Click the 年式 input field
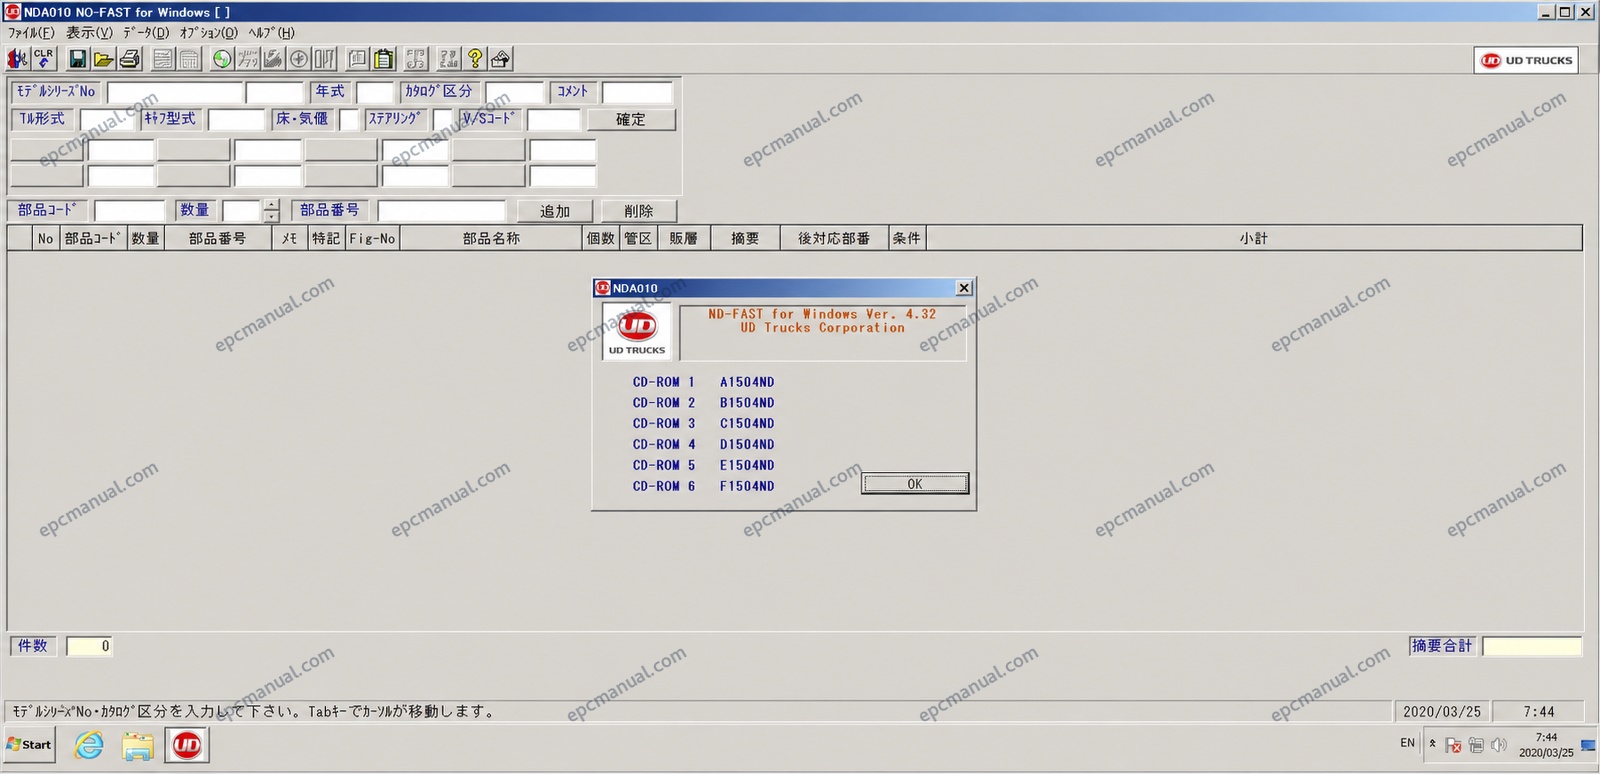This screenshot has width=1600, height=774. pyautogui.click(x=375, y=93)
